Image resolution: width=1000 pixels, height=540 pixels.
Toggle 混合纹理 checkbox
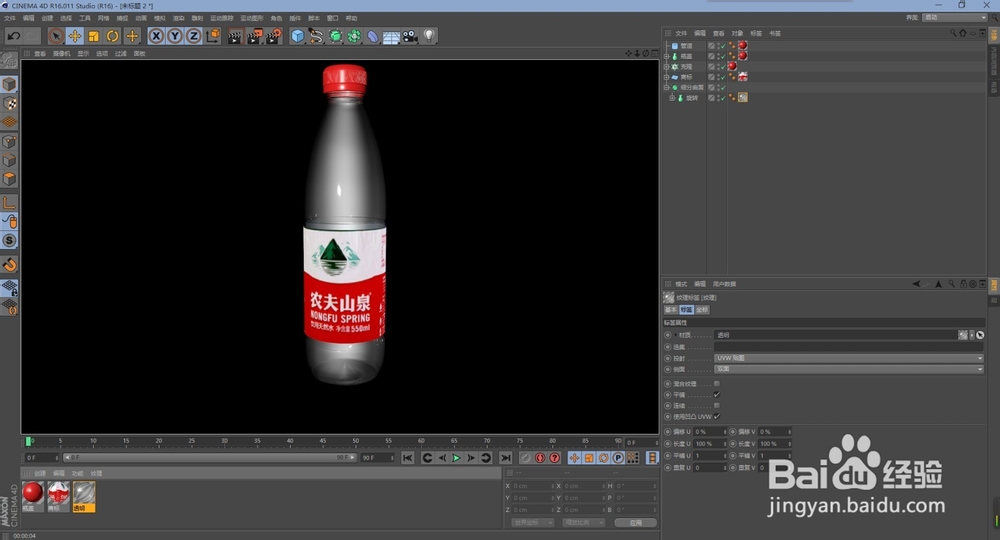point(717,384)
